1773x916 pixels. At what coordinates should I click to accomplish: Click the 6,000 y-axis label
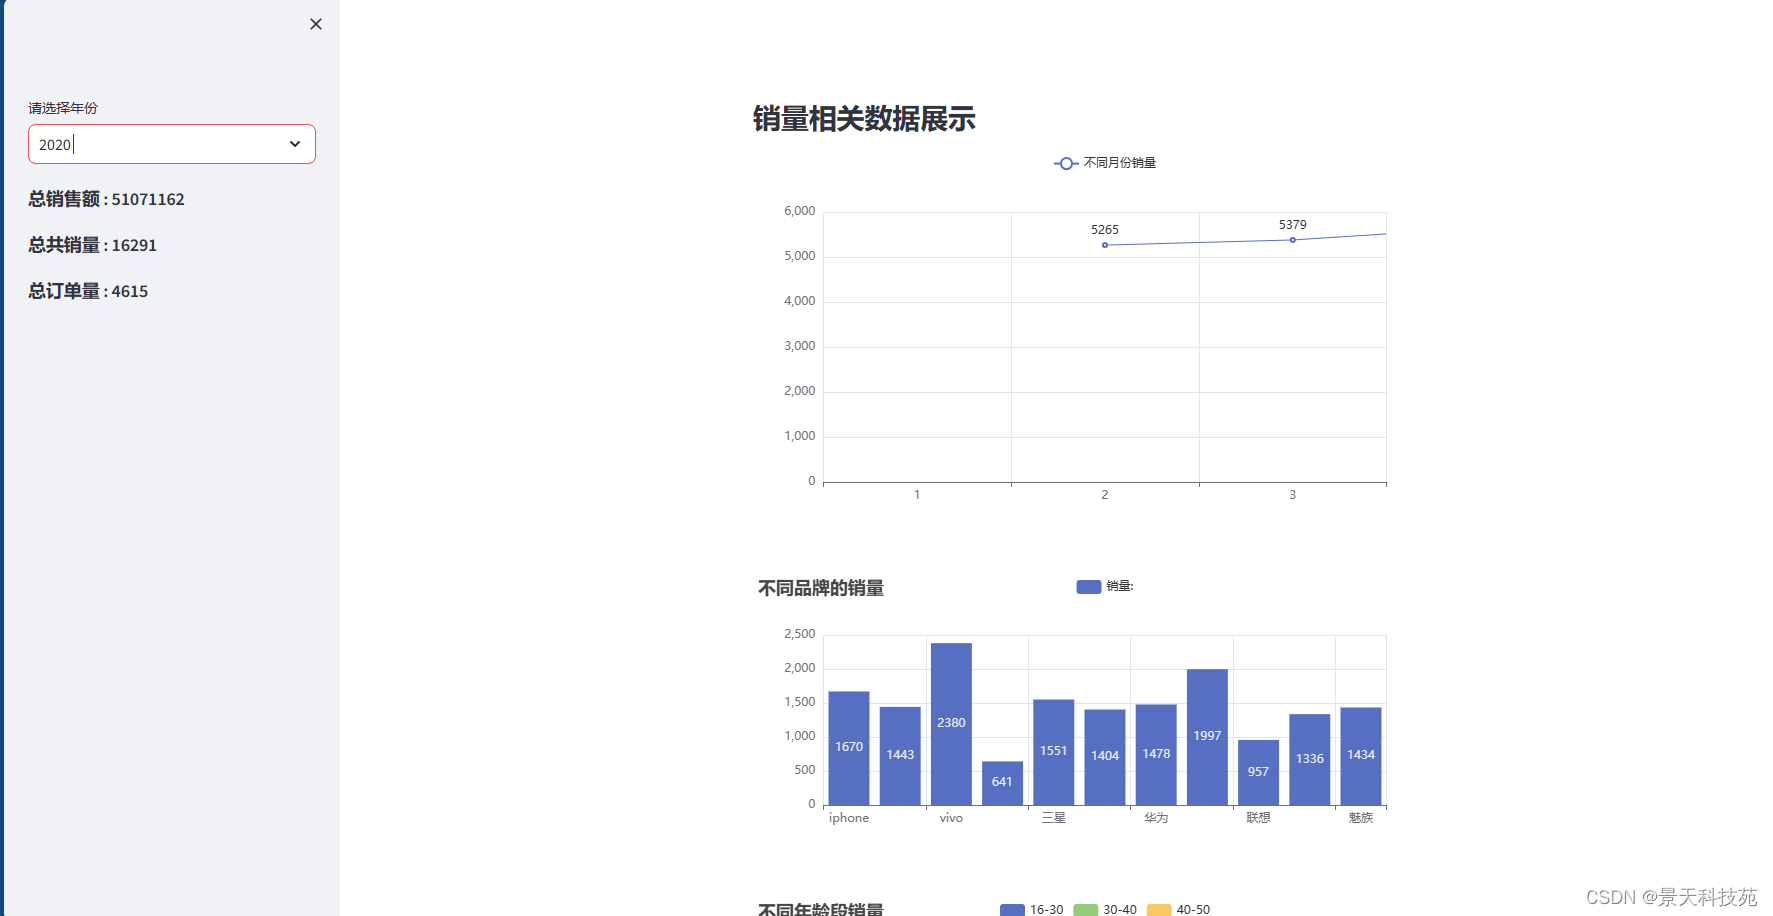[800, 211]
